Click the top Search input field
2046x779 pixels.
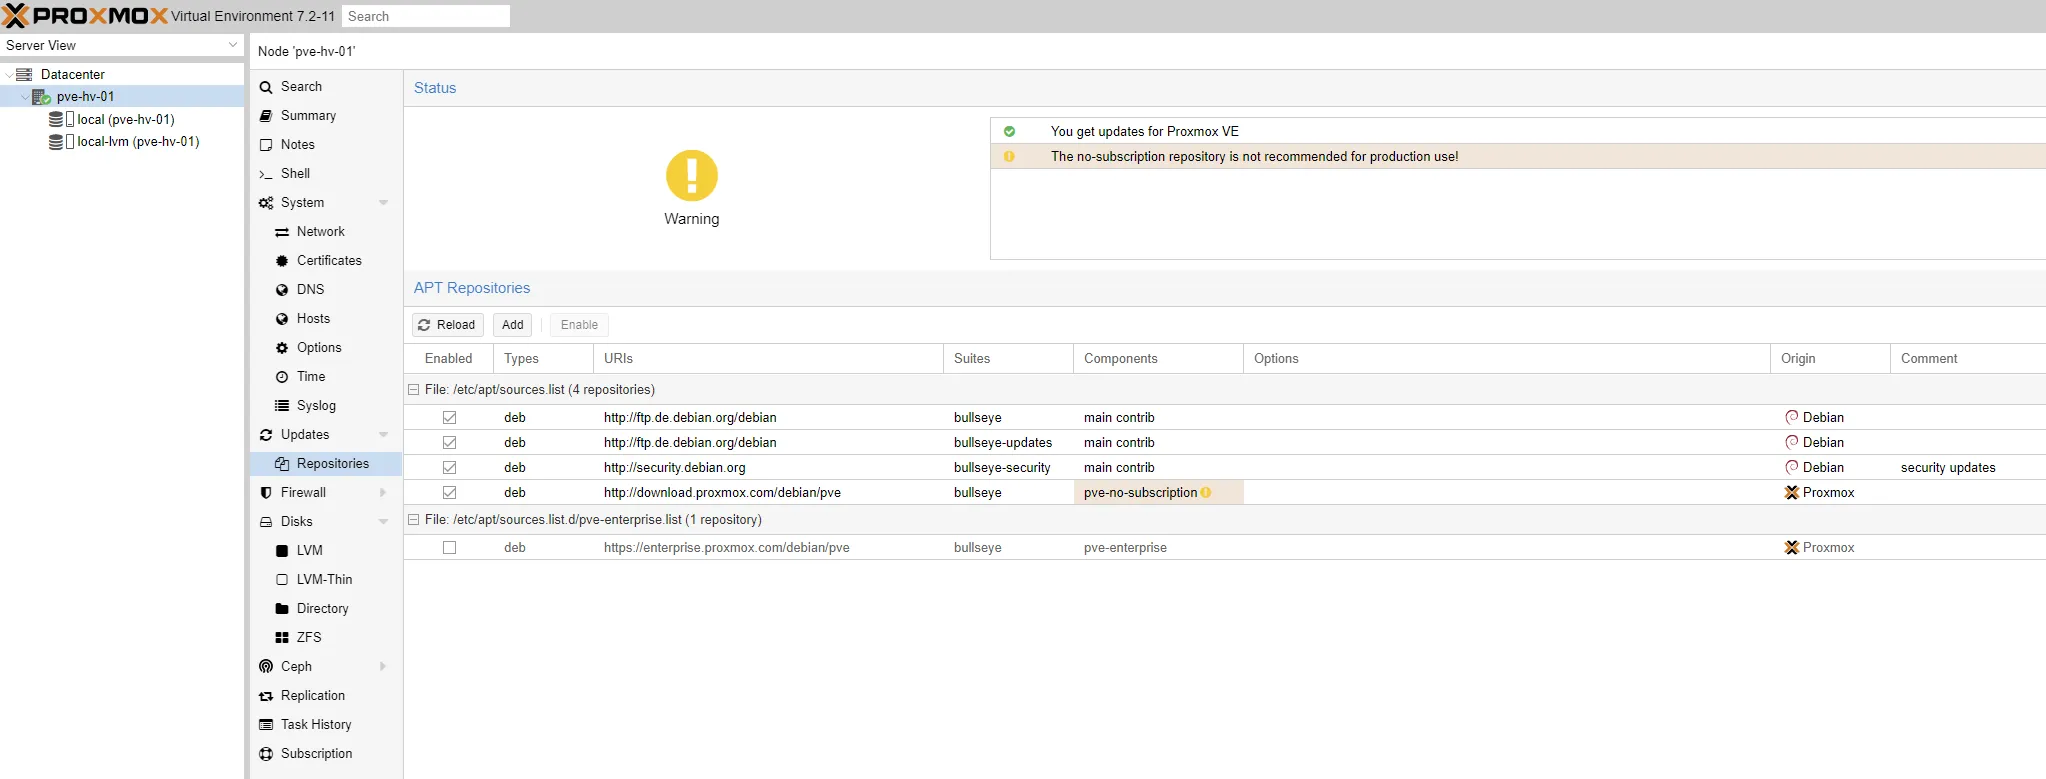(x=426, y=16)
